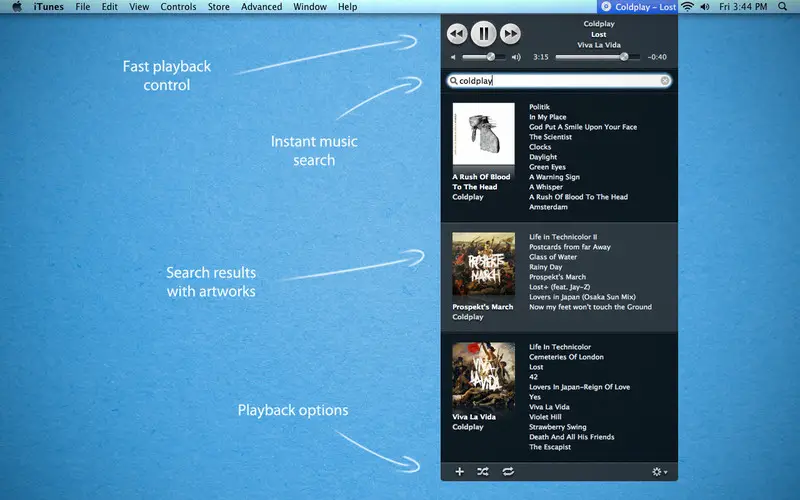Open the Apple menu
Viewport: 800px width, 500px height.
[x=17, y=7]
